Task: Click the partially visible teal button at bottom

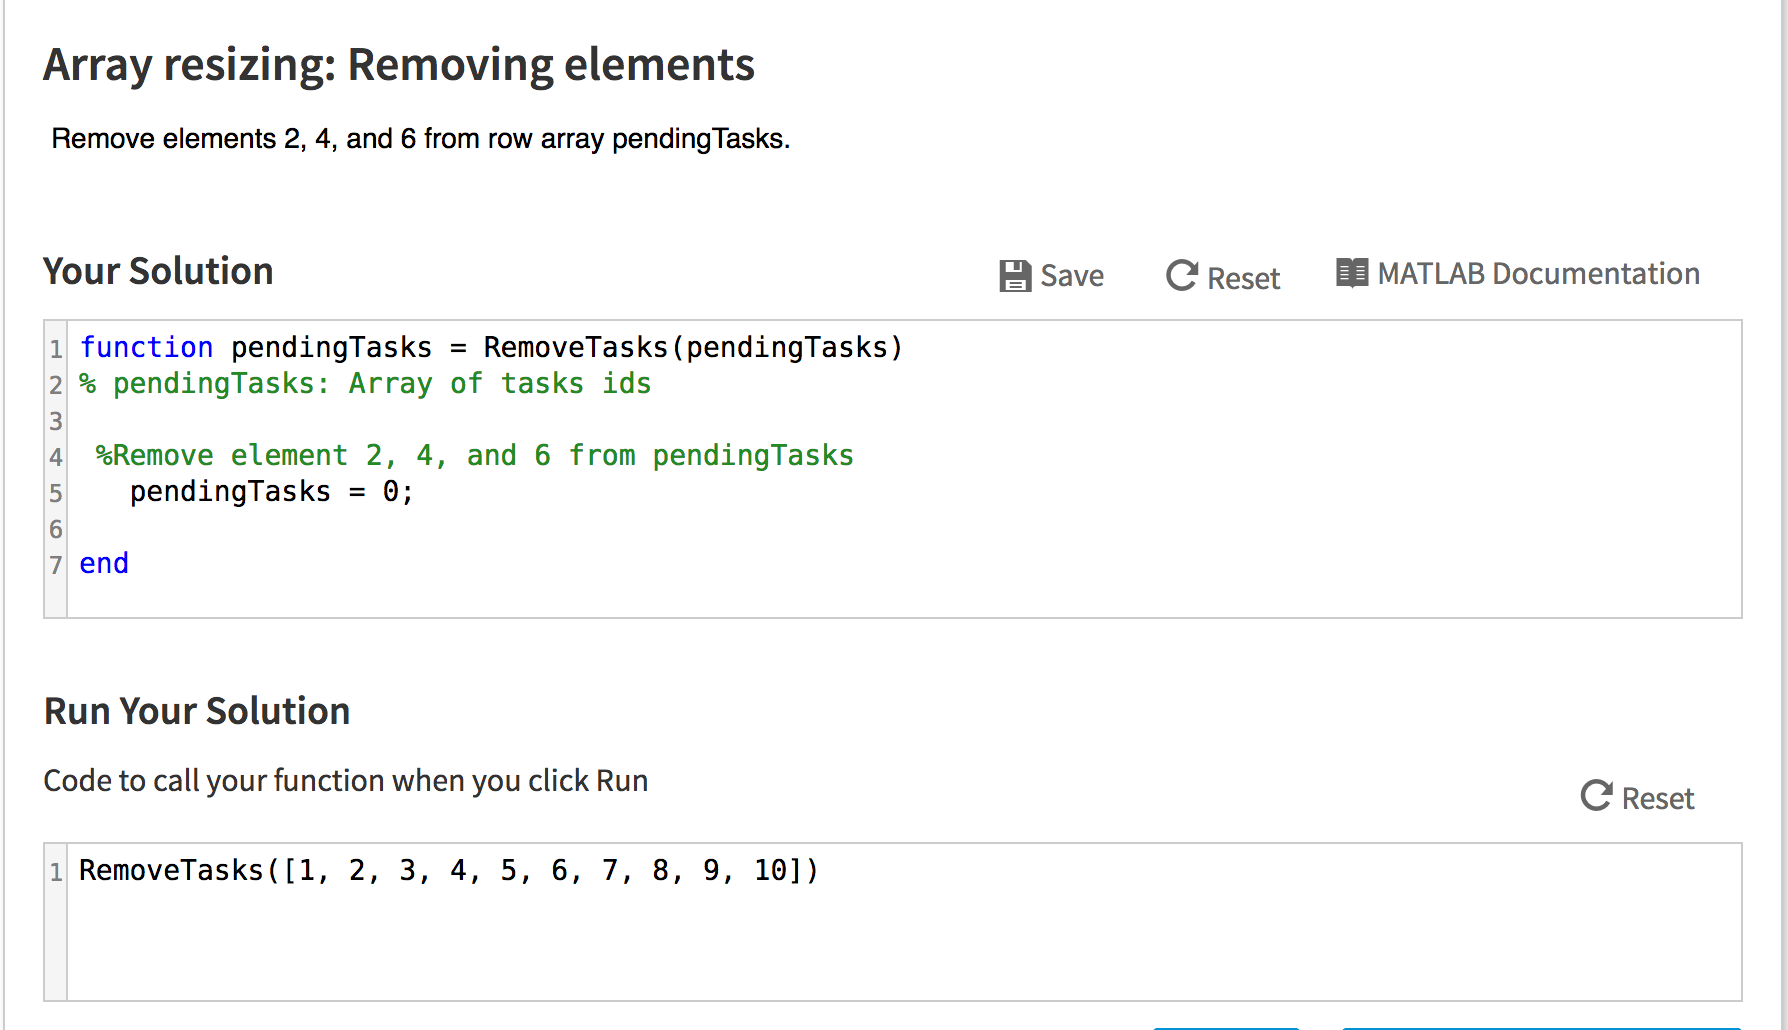Action: click(x=1226, y=1025)
